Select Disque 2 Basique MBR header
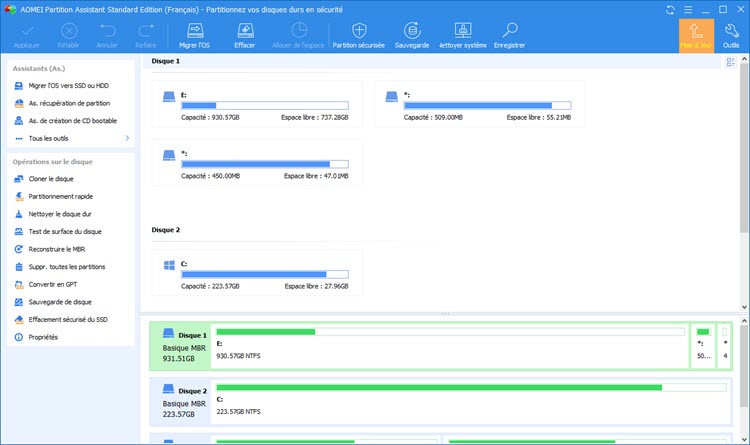 pos(180,402)
